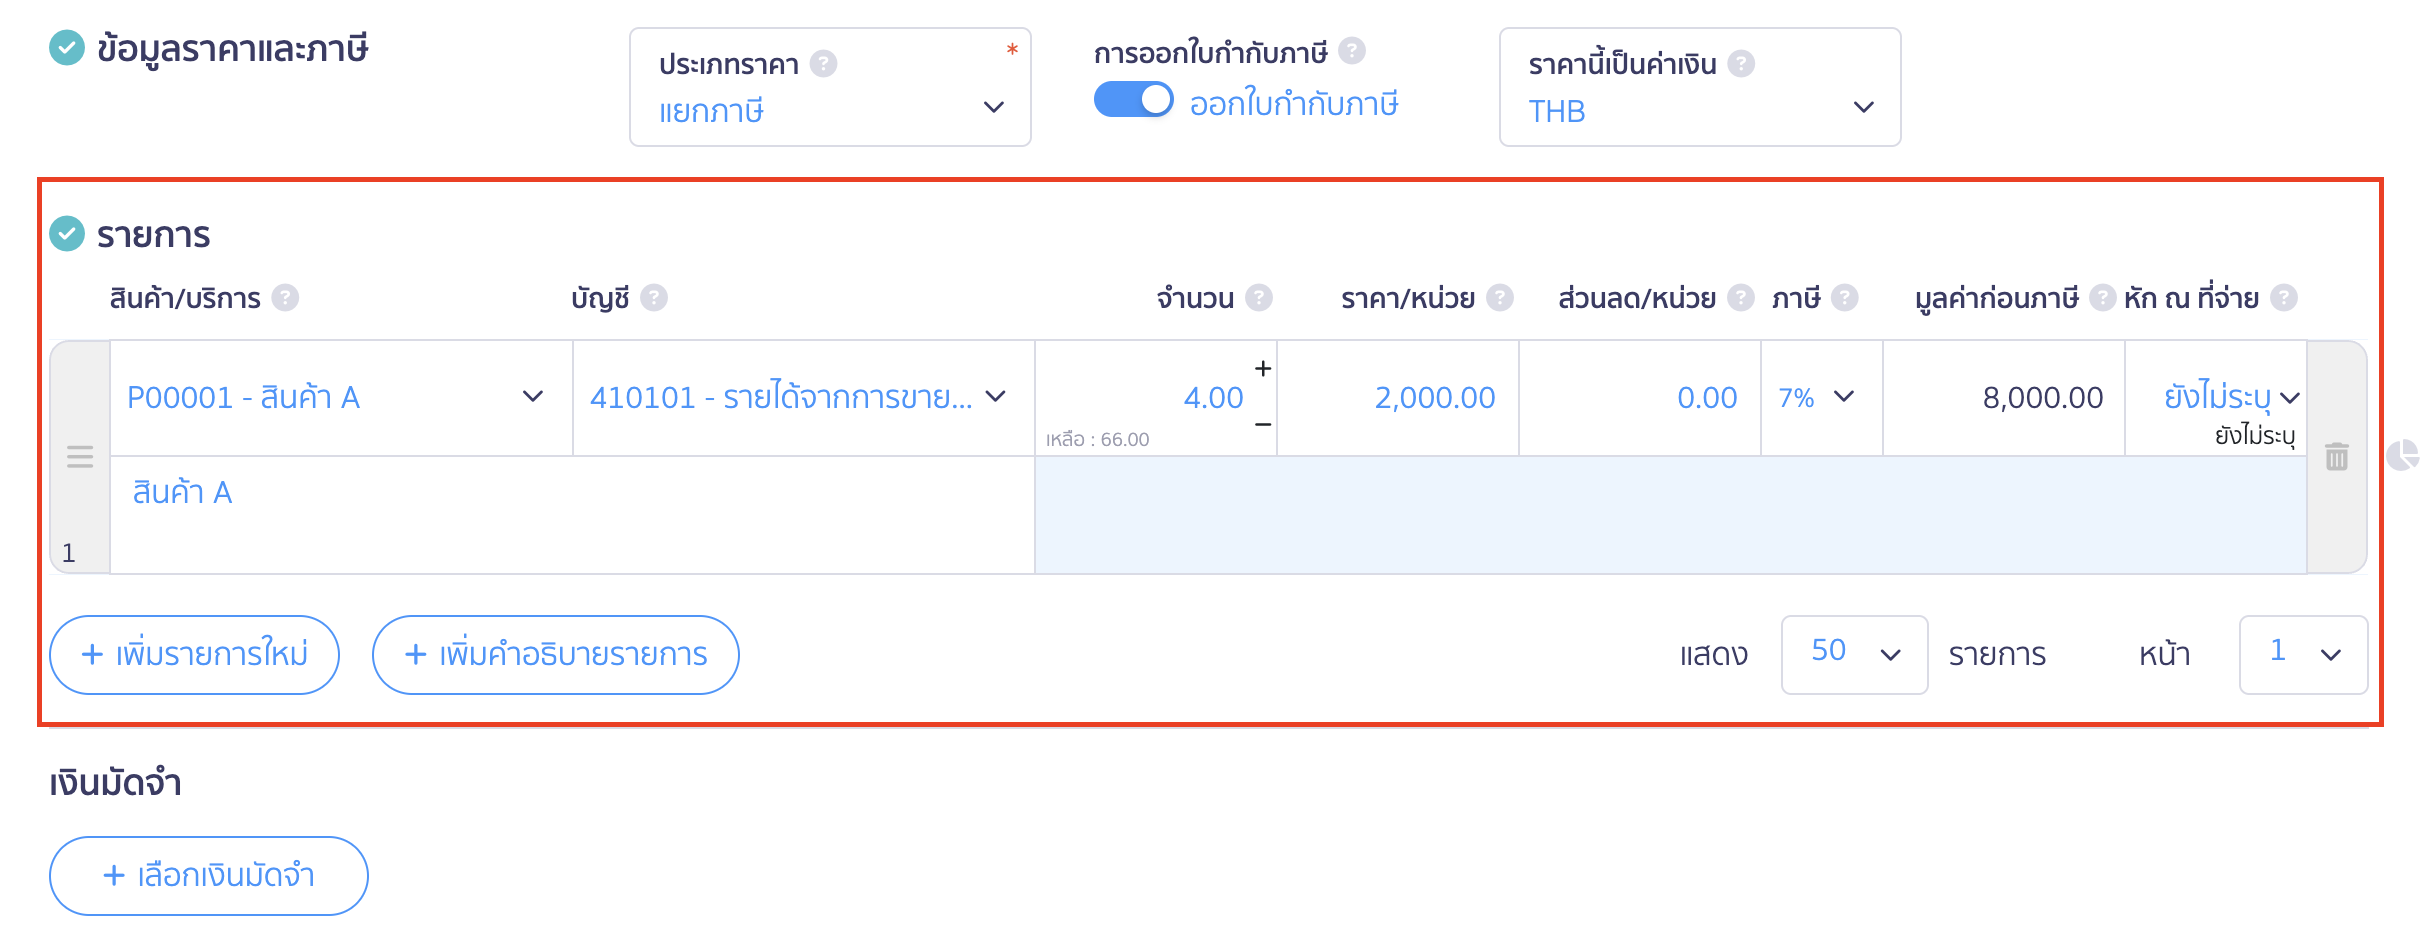2424x938 pixels.
Task: Open rows-per-page dropdown showing 50
Action: pos(1854,655)
